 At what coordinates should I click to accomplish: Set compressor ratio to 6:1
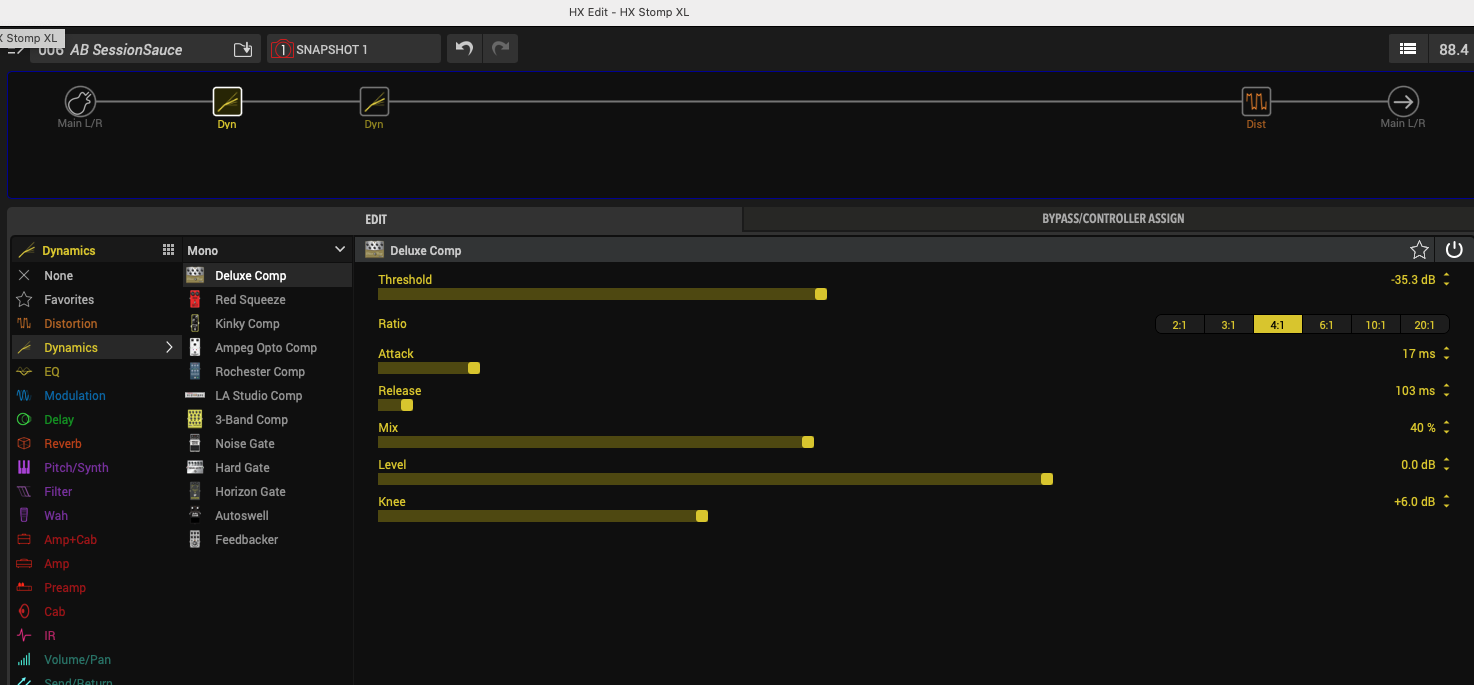pyautogui.click(x=1326, y=324)
